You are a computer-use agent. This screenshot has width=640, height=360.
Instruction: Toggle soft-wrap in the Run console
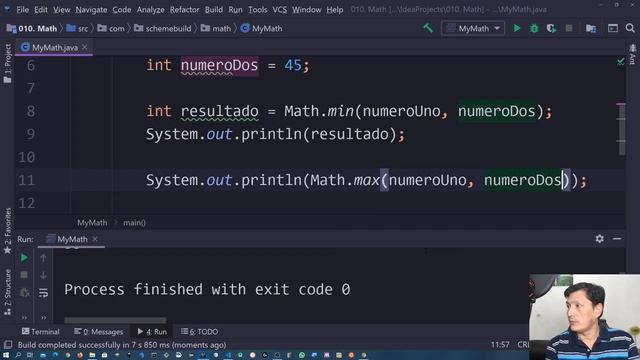(43, 293)
